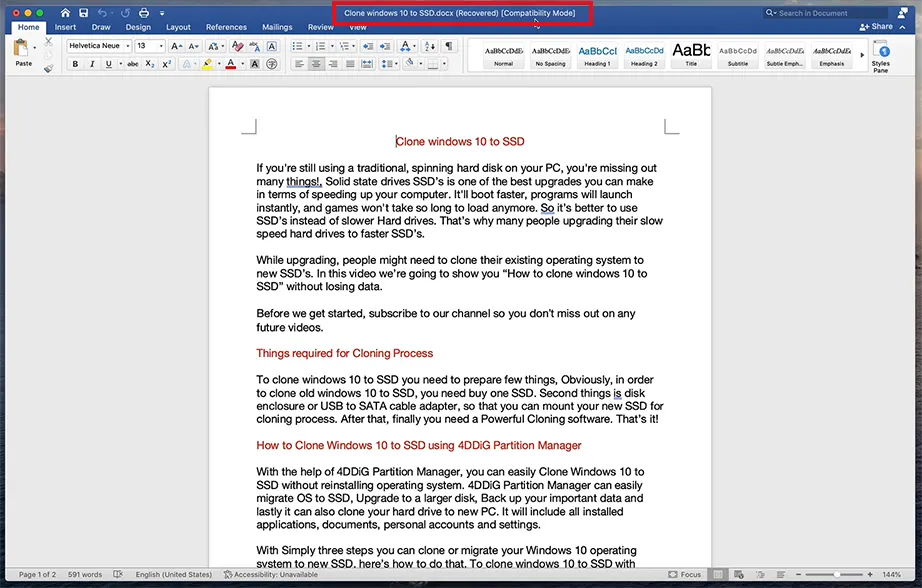The image size is (922, 588).
Task: Click the yellow text highlight color button
Action: coord(206,64)
